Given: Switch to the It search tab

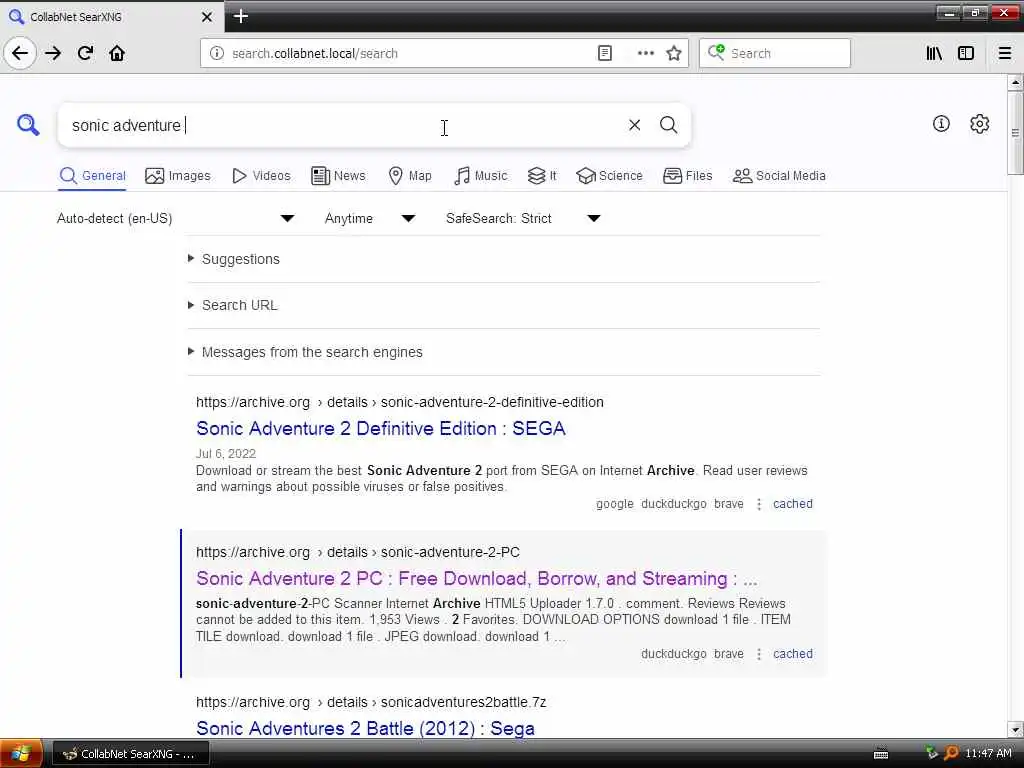Looking at the screenshot, I should 542,176.
